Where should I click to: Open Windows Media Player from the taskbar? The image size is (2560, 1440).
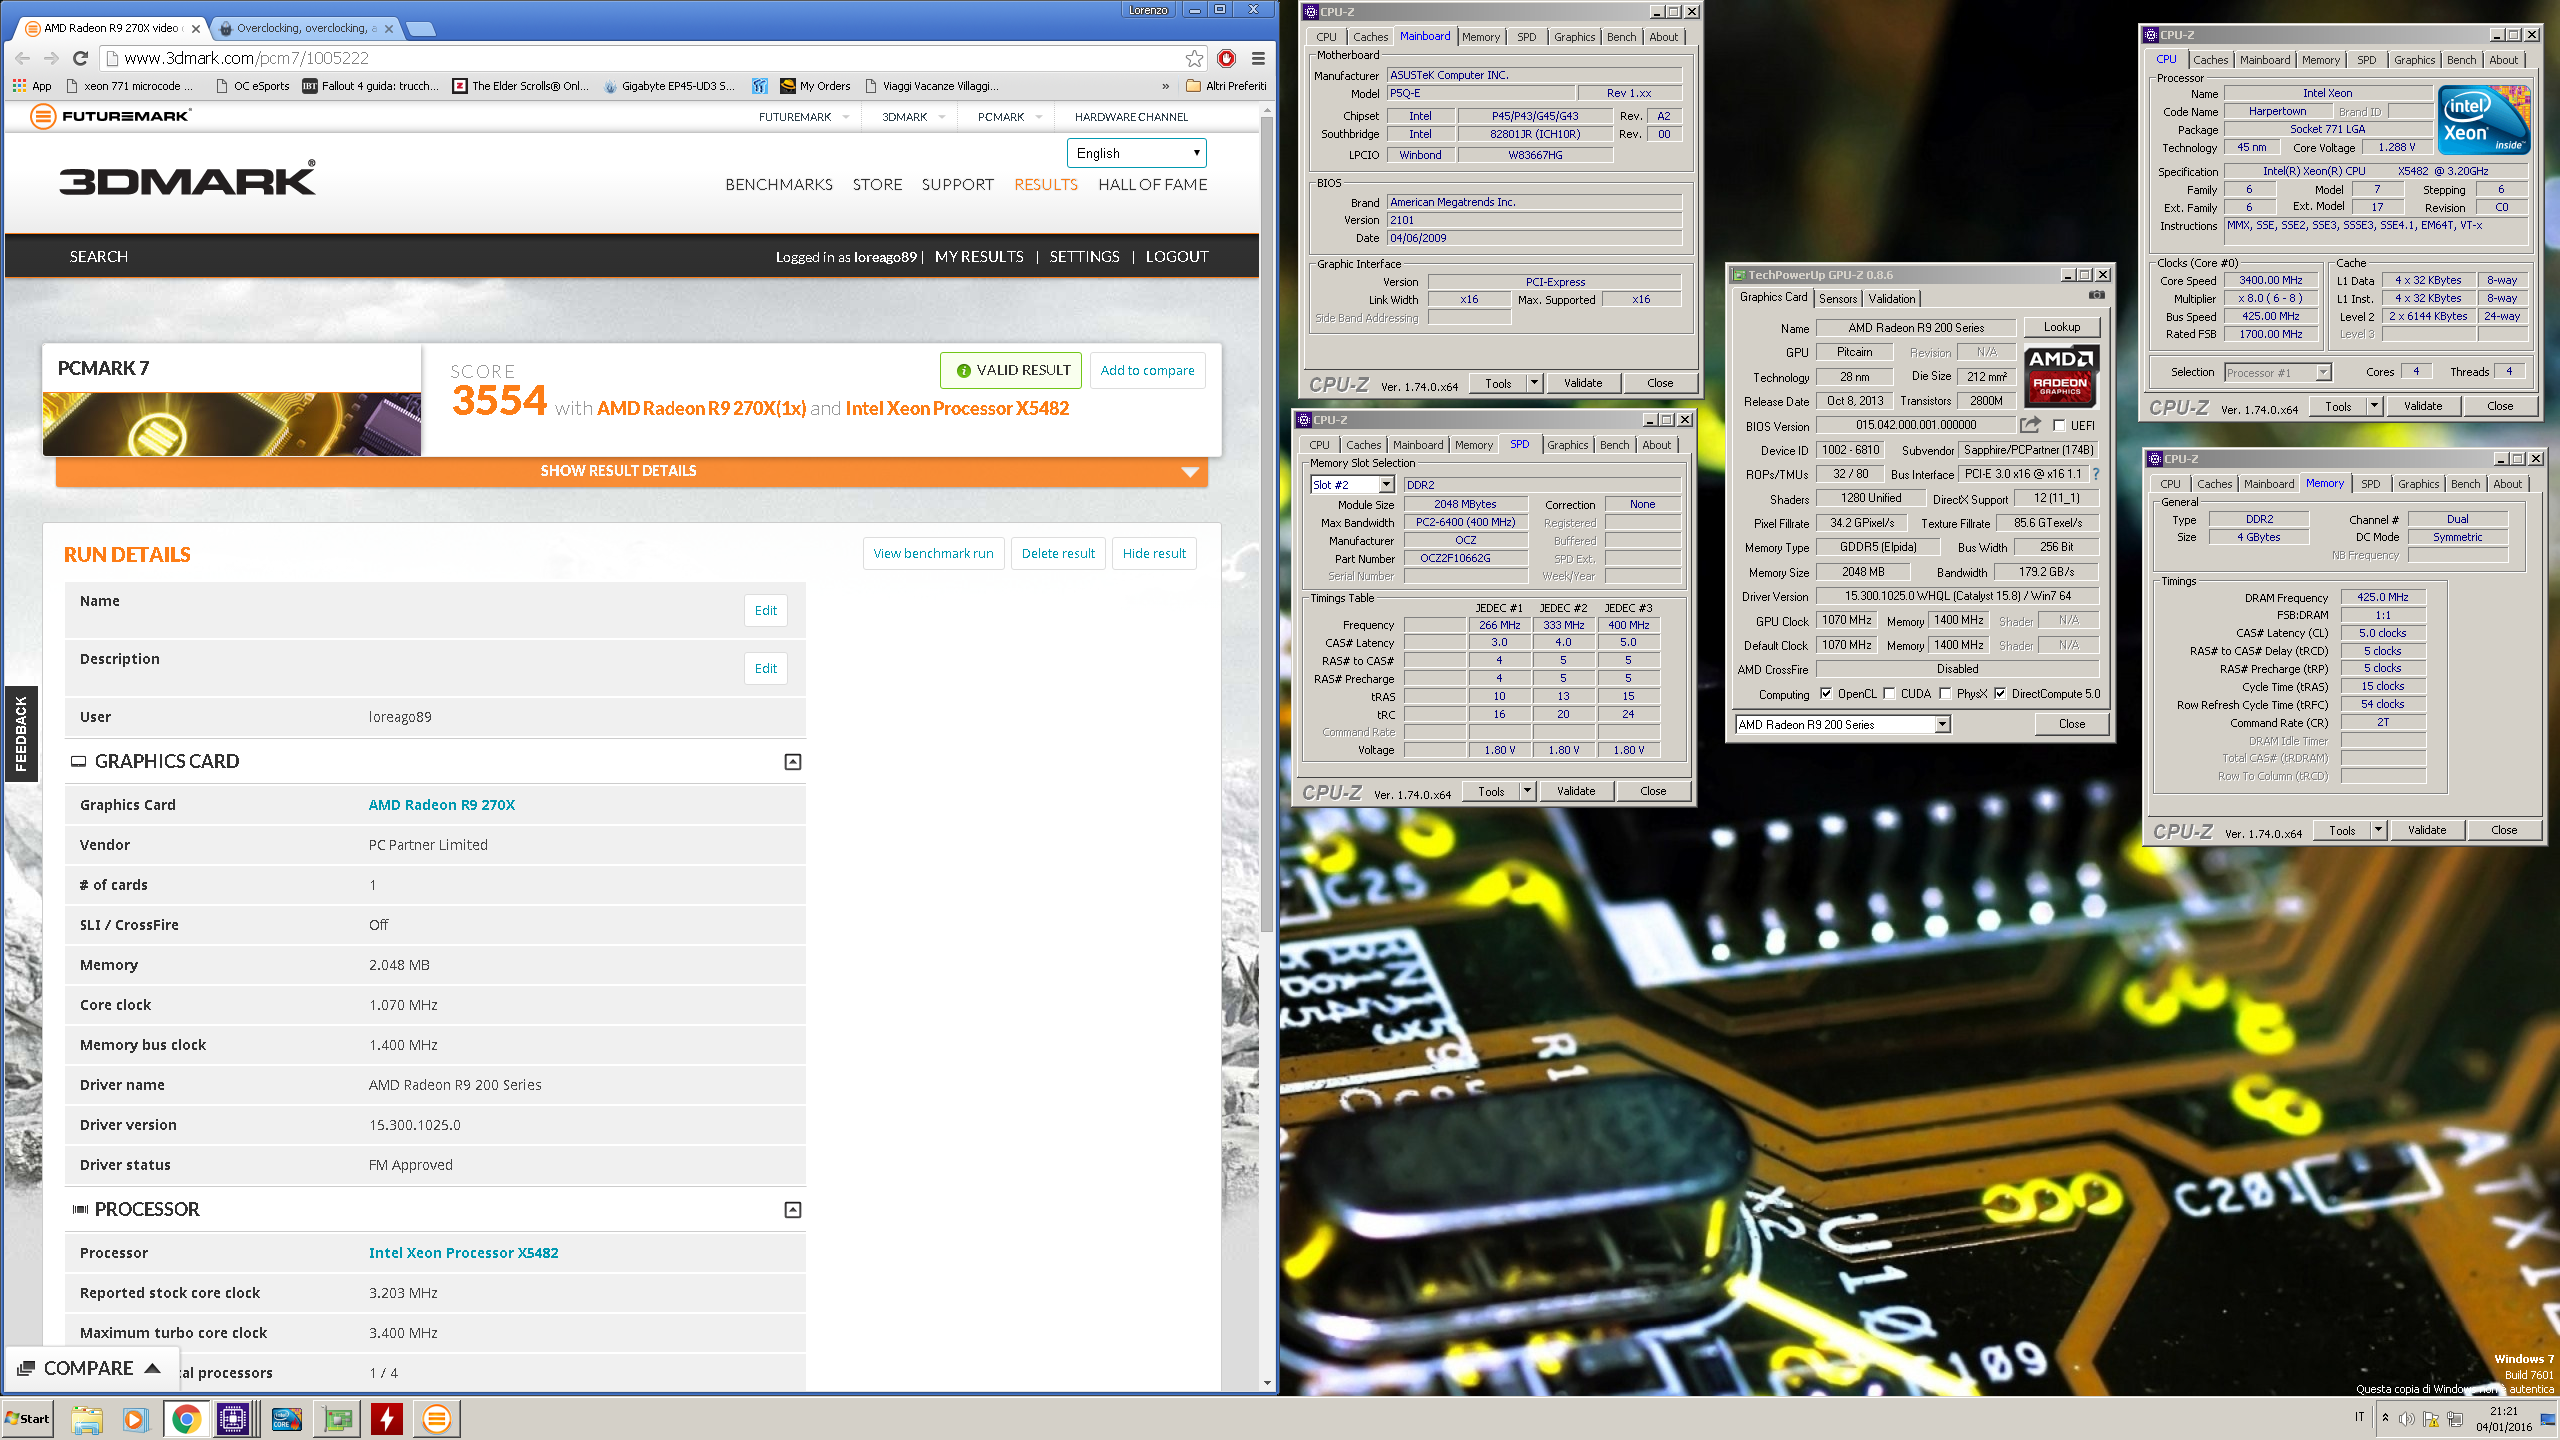135,1419
